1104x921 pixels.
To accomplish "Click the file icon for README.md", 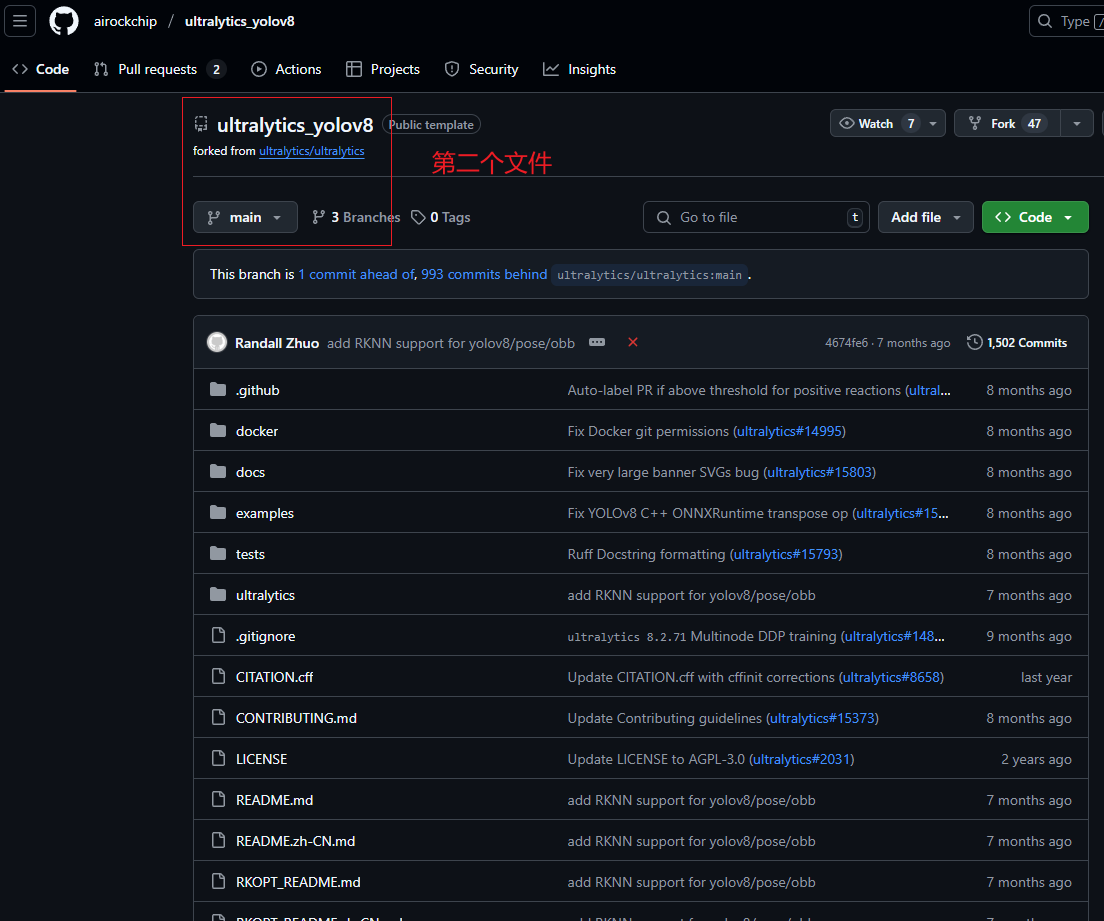I will (x=218, y=799).
